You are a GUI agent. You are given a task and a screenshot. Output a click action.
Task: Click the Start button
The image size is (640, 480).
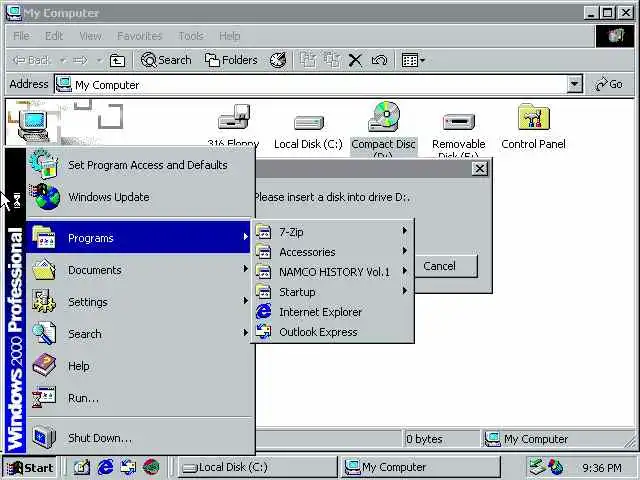30,467
